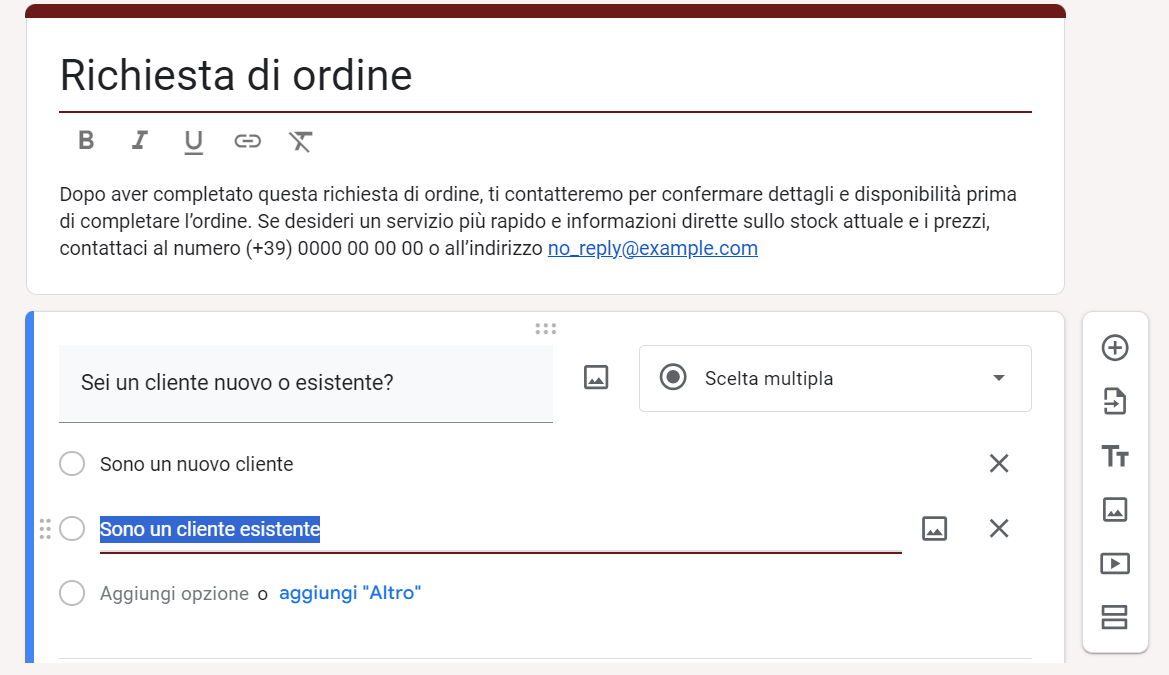
Task: Toggle bold formatting on title
Action: (x=86, y=140)
